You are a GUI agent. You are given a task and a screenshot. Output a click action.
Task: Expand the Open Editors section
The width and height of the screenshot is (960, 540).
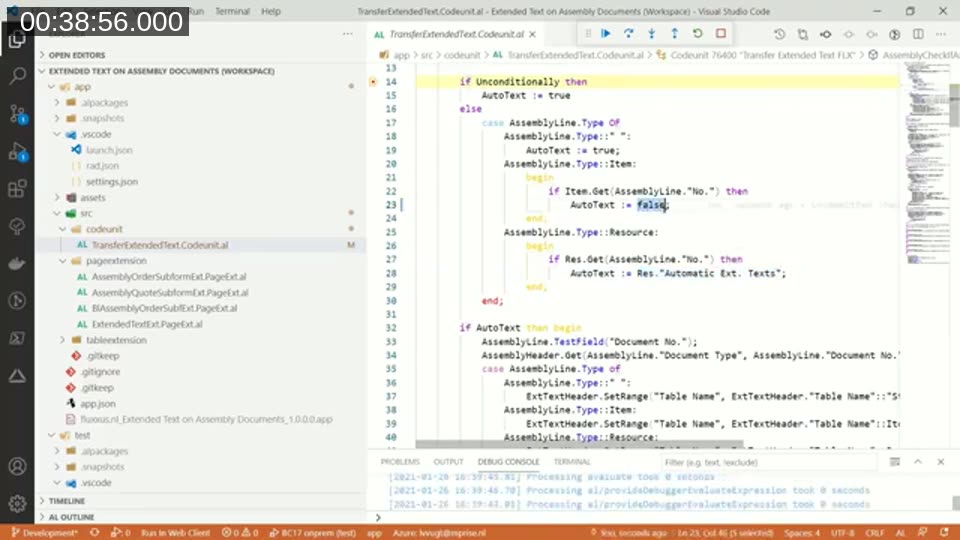77,55
